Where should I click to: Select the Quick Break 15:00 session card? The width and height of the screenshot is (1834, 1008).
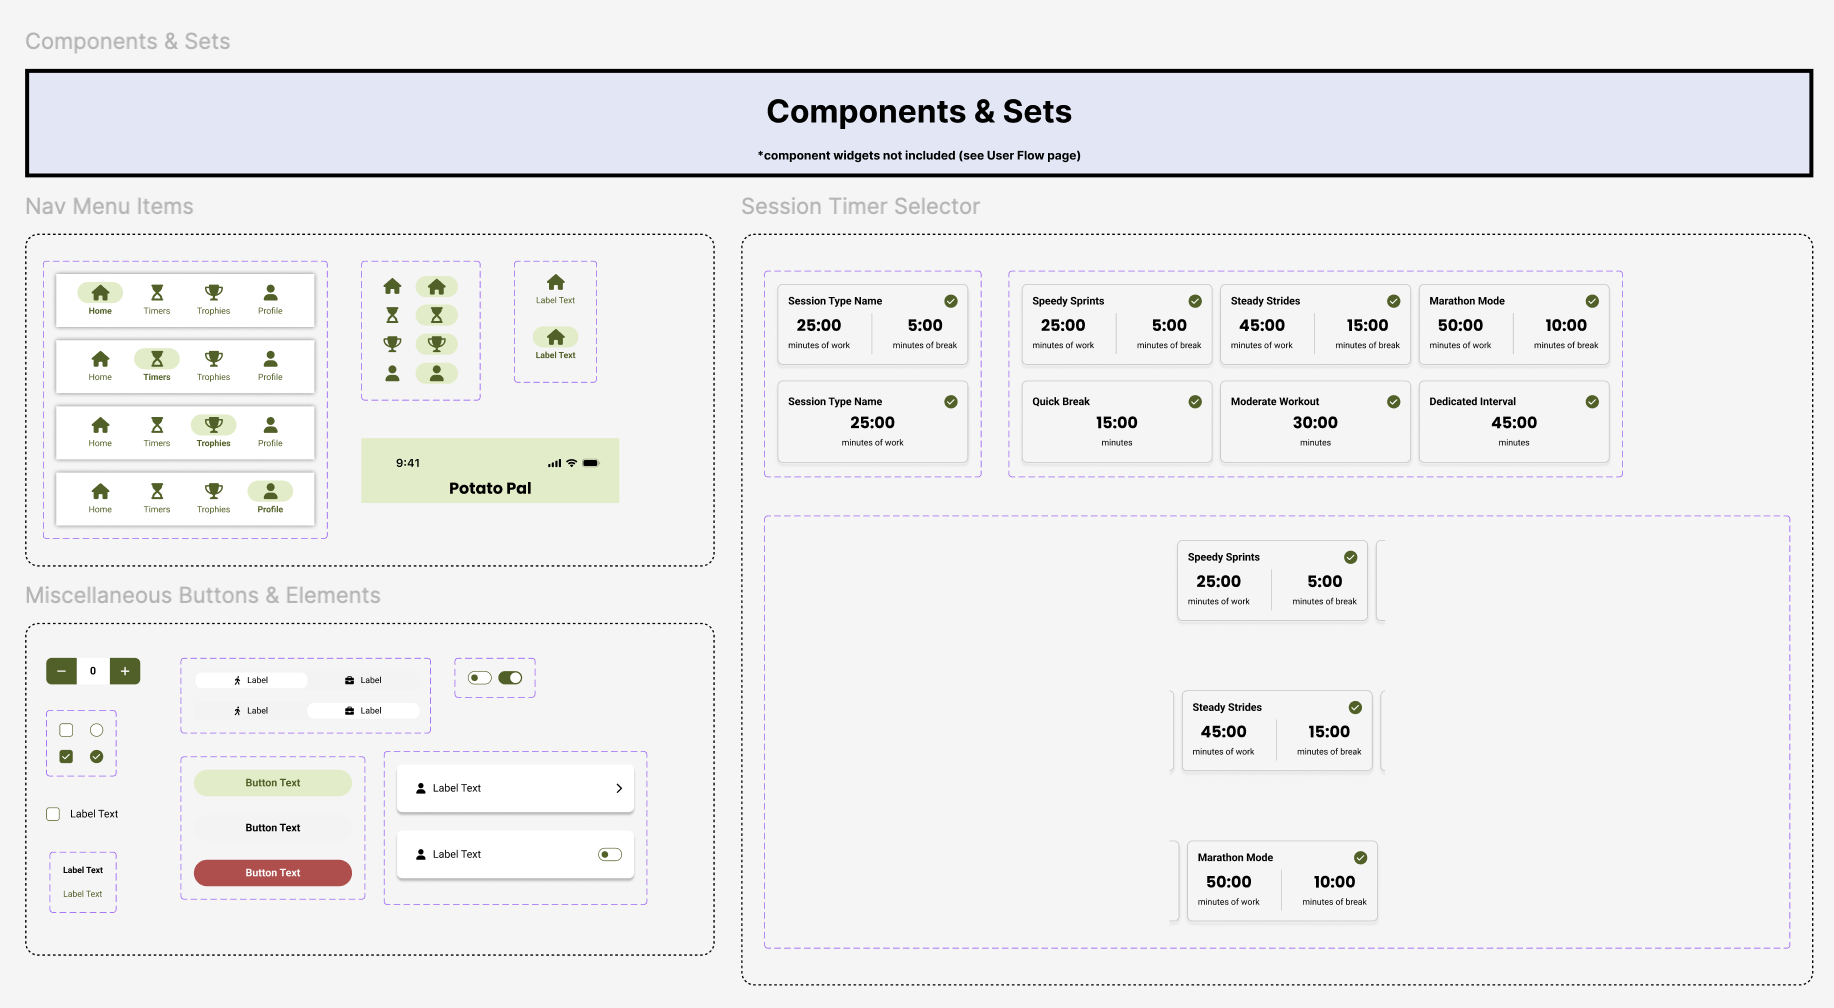tap(1116, 421)
